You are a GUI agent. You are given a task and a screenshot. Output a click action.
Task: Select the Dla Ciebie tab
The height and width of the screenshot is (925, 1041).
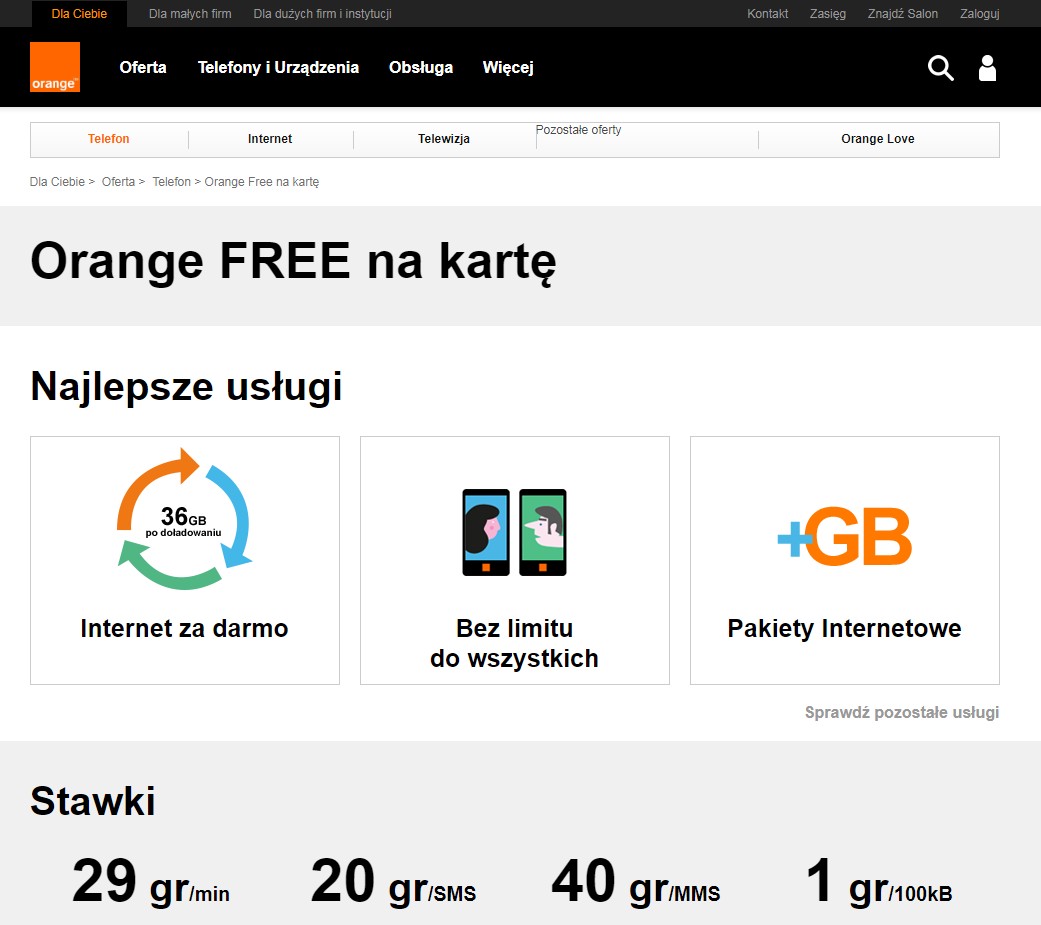(x=79, y=13)
